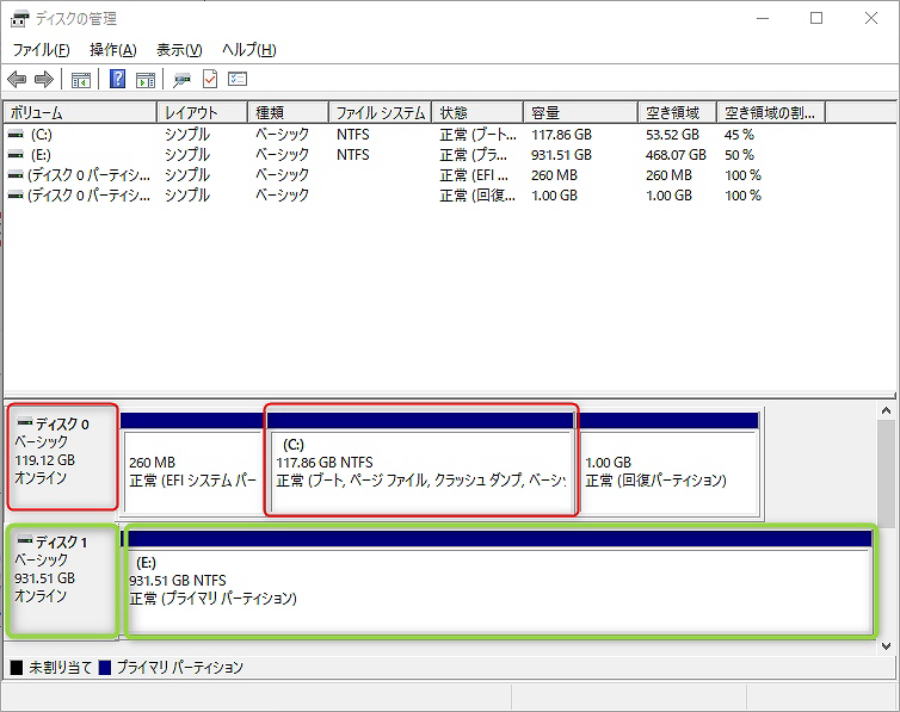Sort by ボリューム column header
Screen dimensions: 900x712
[80, 113]
